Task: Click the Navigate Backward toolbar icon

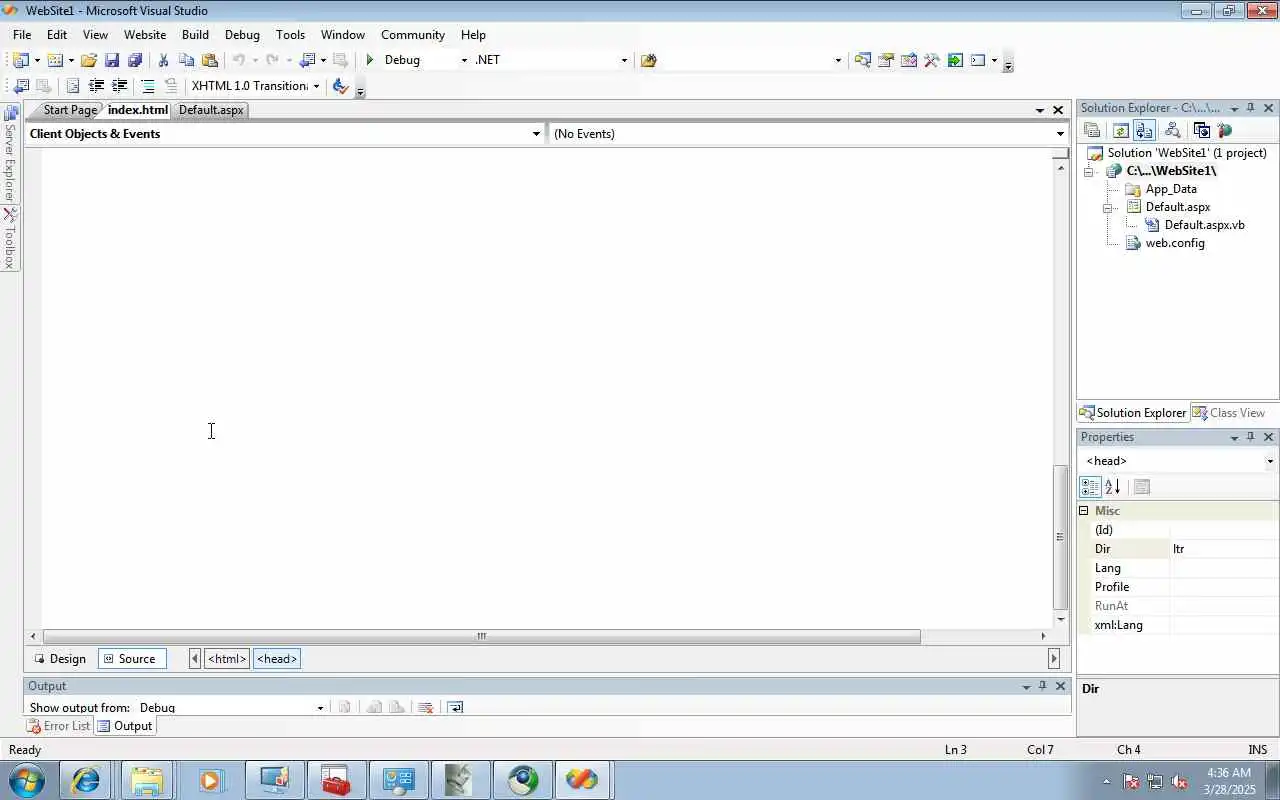Action: 308,60
